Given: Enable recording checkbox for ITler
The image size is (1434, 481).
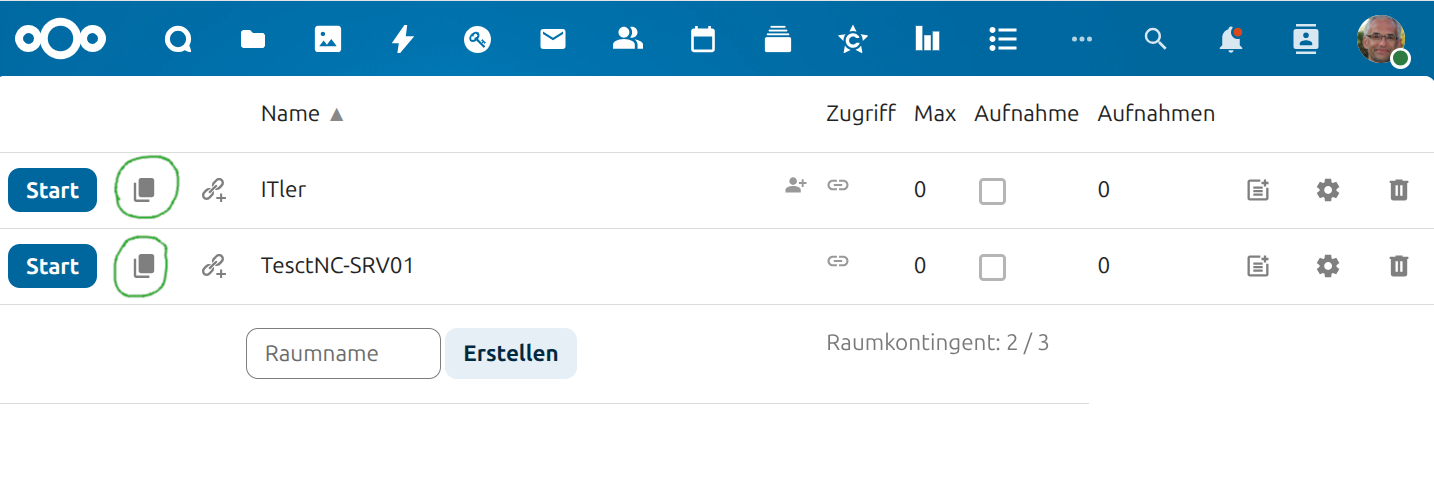Looking at the screenshot, I should coord(992,191).
